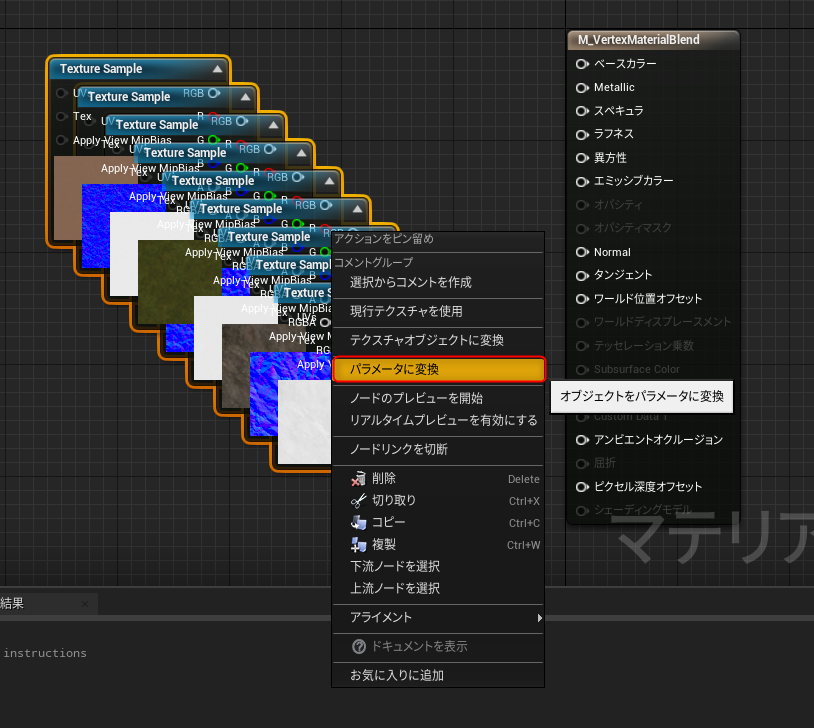
Task: Click the UVs pin of the outermost Texture Sample
Action: [x=61, y=93]
